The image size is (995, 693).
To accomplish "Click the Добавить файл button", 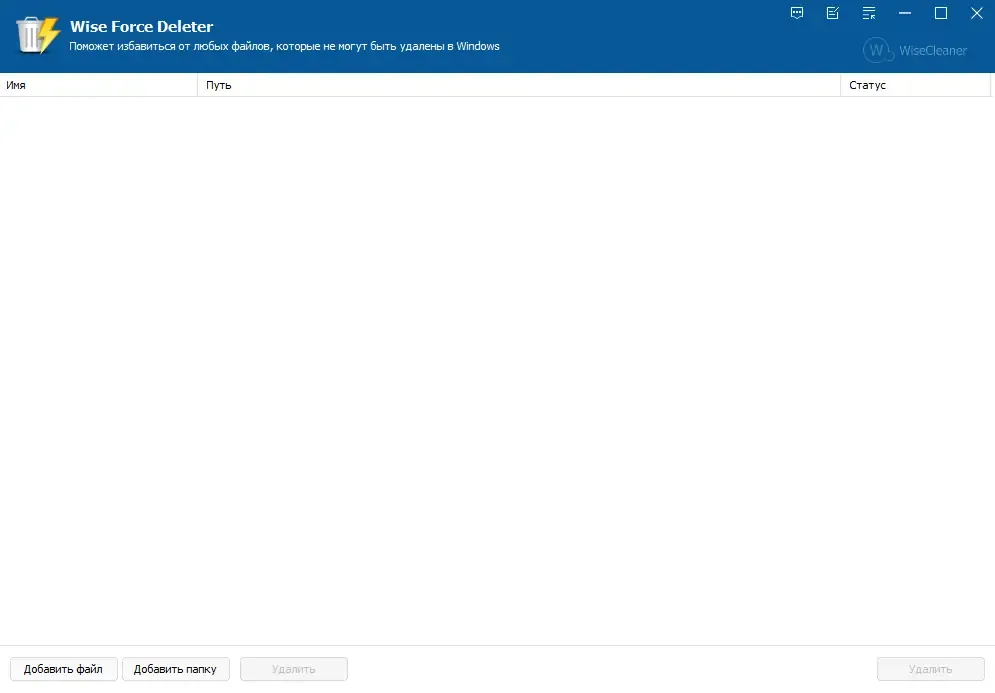I will (x=63, y=669).
